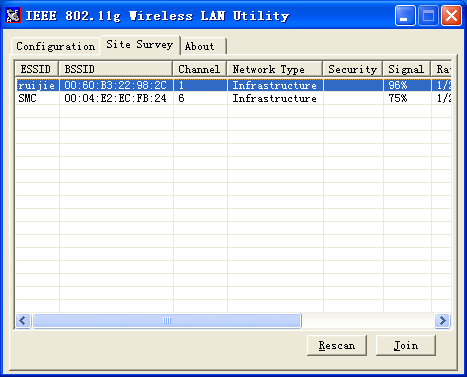The height and width of the screenshot is (377, 467).
Task: Sort by the BSSID column header
Action: coord(116,69)
